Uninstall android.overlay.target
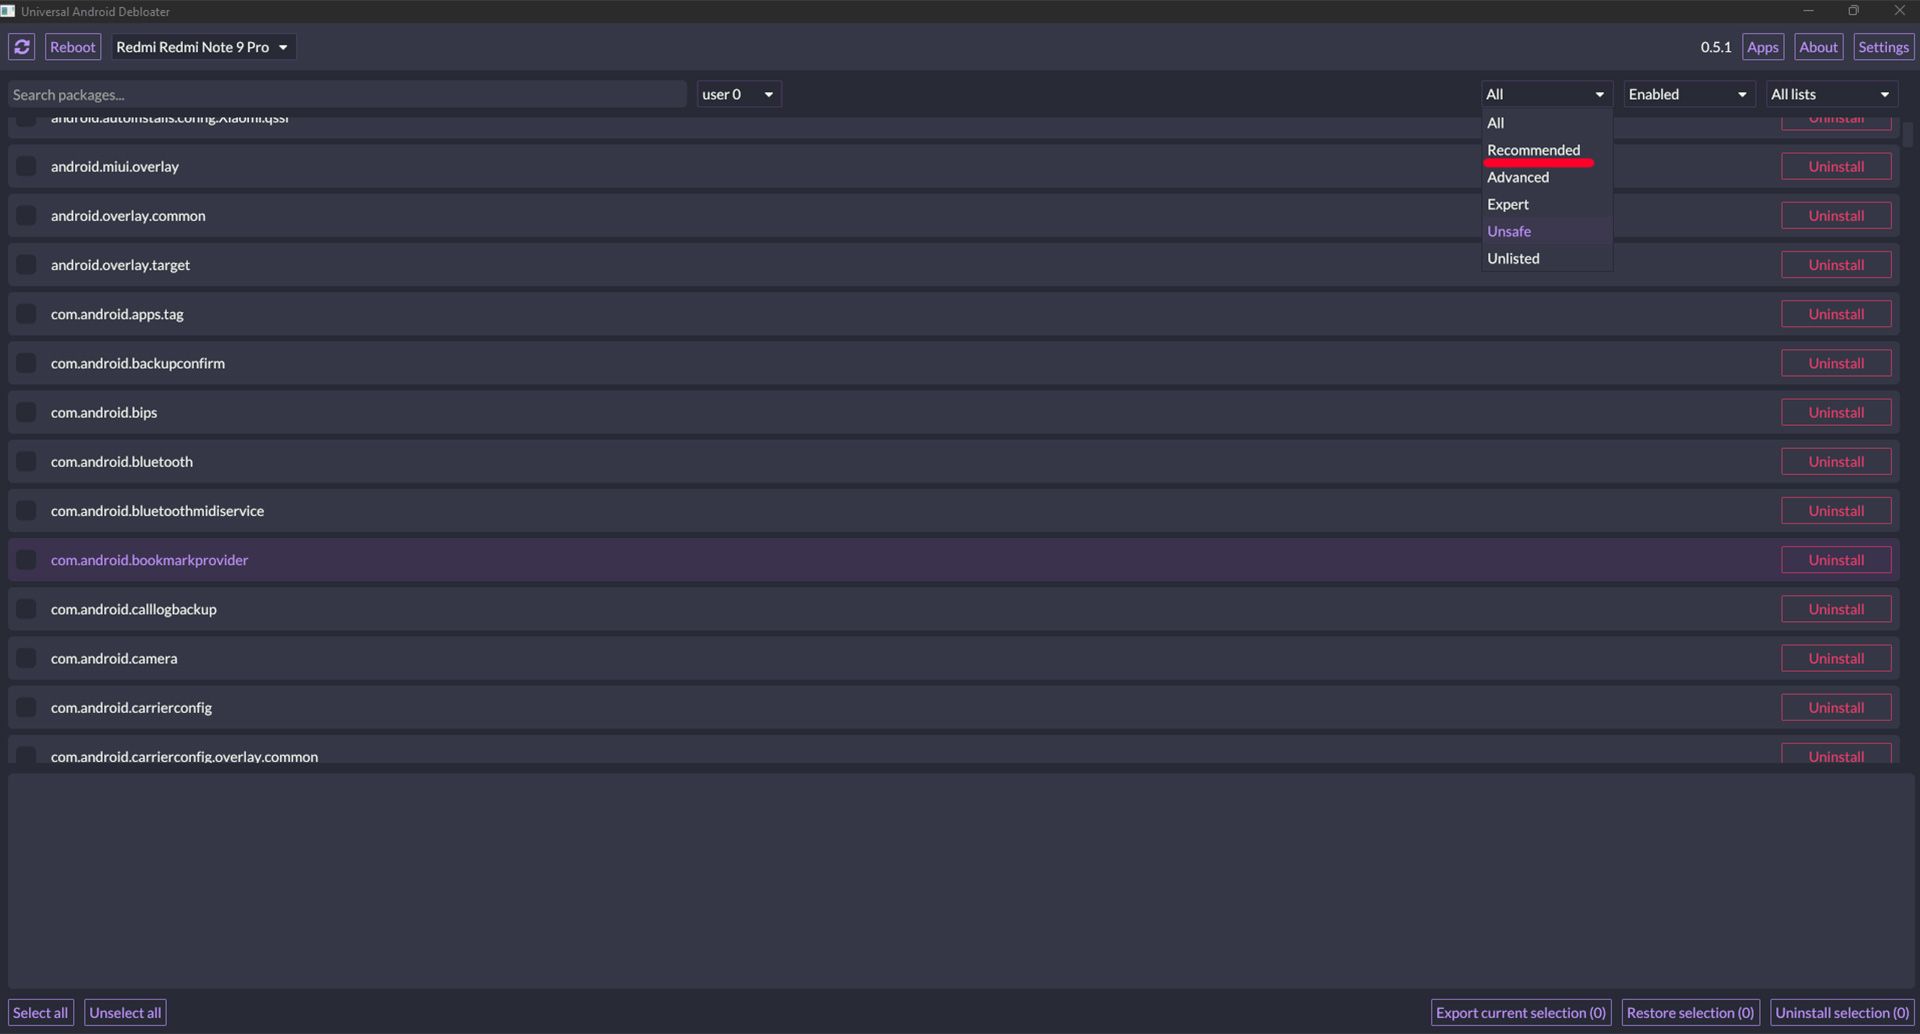1920x1034 pixels. click(x=1836, y=264)
